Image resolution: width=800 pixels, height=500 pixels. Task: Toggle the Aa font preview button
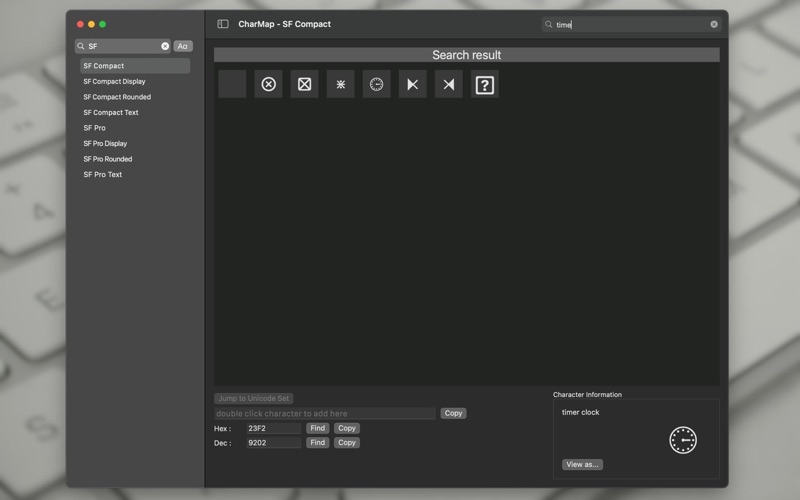(183, 46)
